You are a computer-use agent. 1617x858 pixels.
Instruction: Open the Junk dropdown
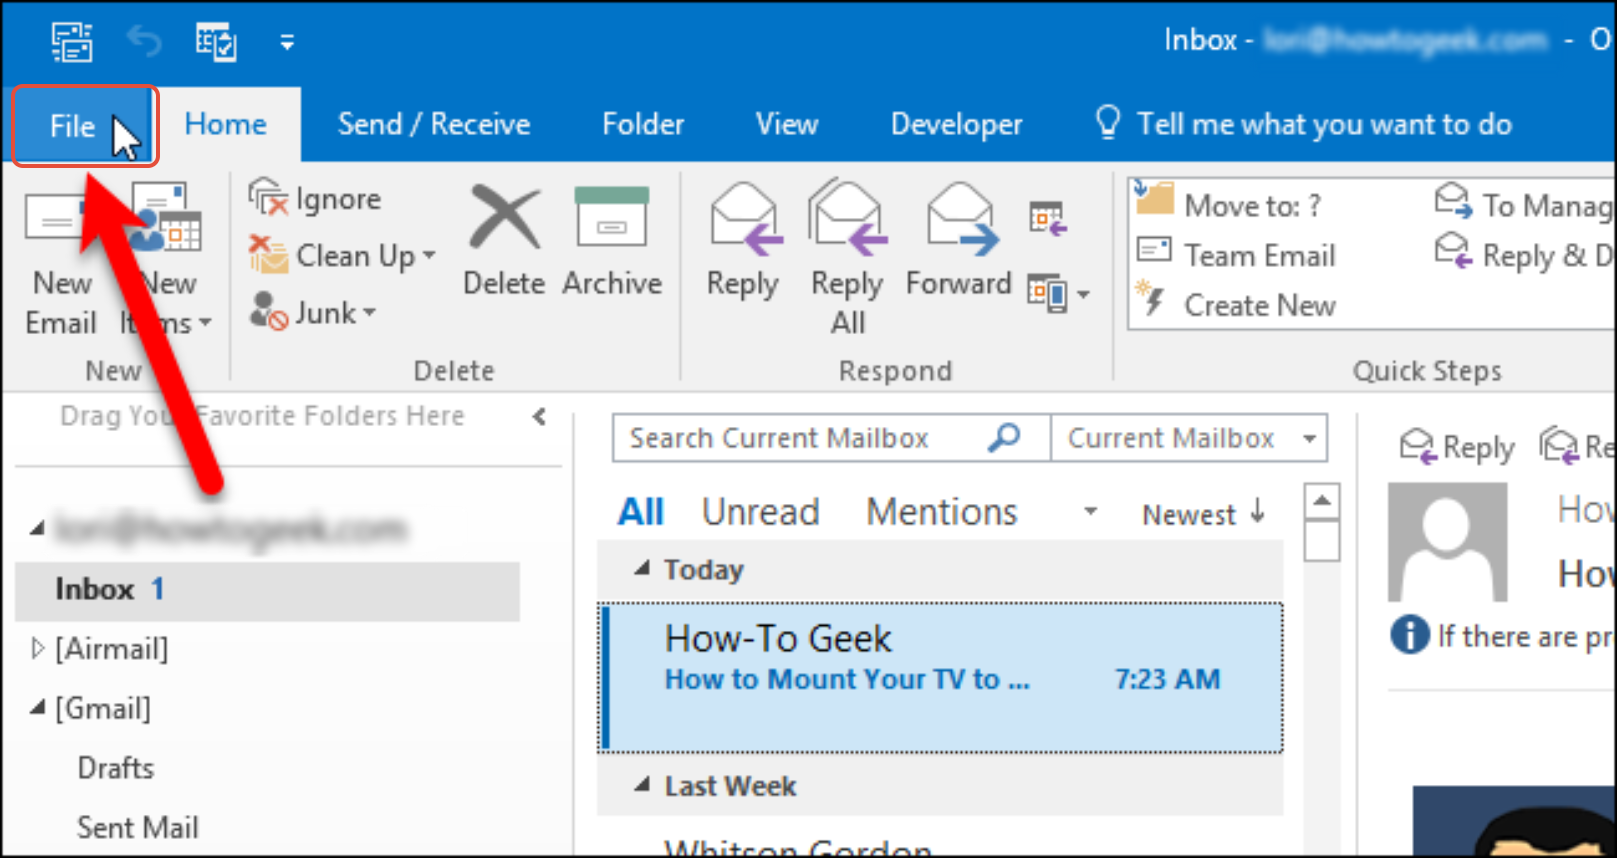(313, 313)
